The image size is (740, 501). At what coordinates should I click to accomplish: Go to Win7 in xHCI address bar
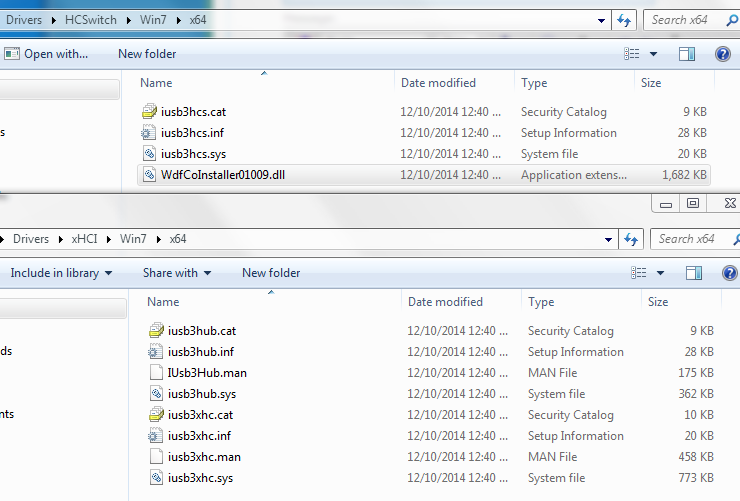coord(133,239)
